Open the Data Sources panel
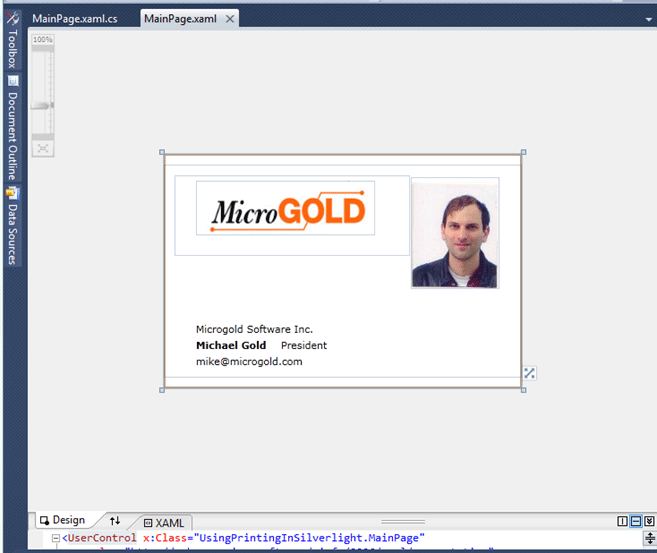Image resolution: width=657 pixels, height=553 pixels. click(13, 227)
